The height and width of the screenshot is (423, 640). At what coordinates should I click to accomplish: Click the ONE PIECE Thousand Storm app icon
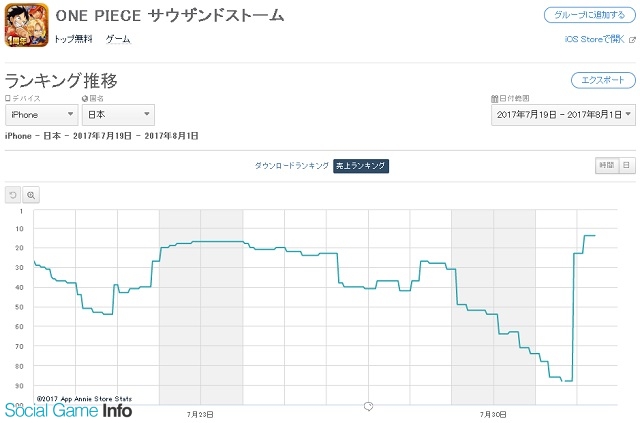(27, 25)
